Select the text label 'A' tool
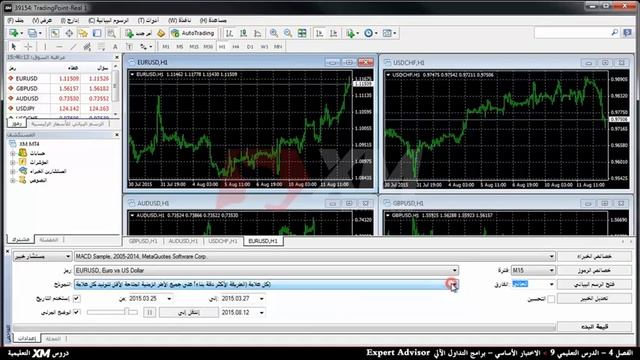The width and height of the screenshot is (640, 360). [115, 47]
